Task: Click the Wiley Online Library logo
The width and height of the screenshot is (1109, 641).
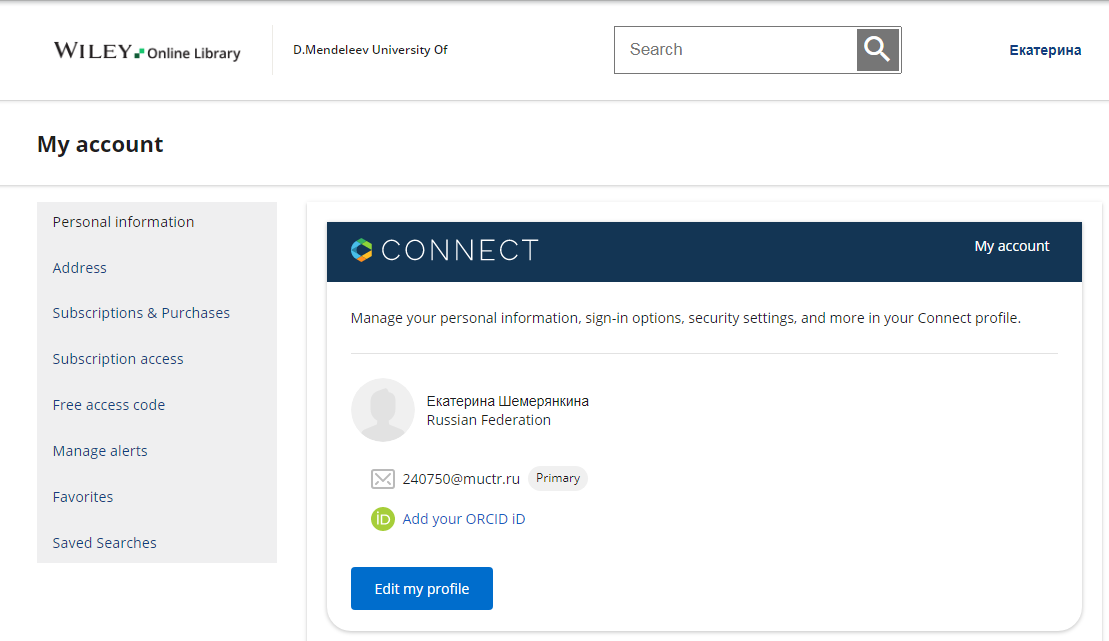Action: (147, 51)
